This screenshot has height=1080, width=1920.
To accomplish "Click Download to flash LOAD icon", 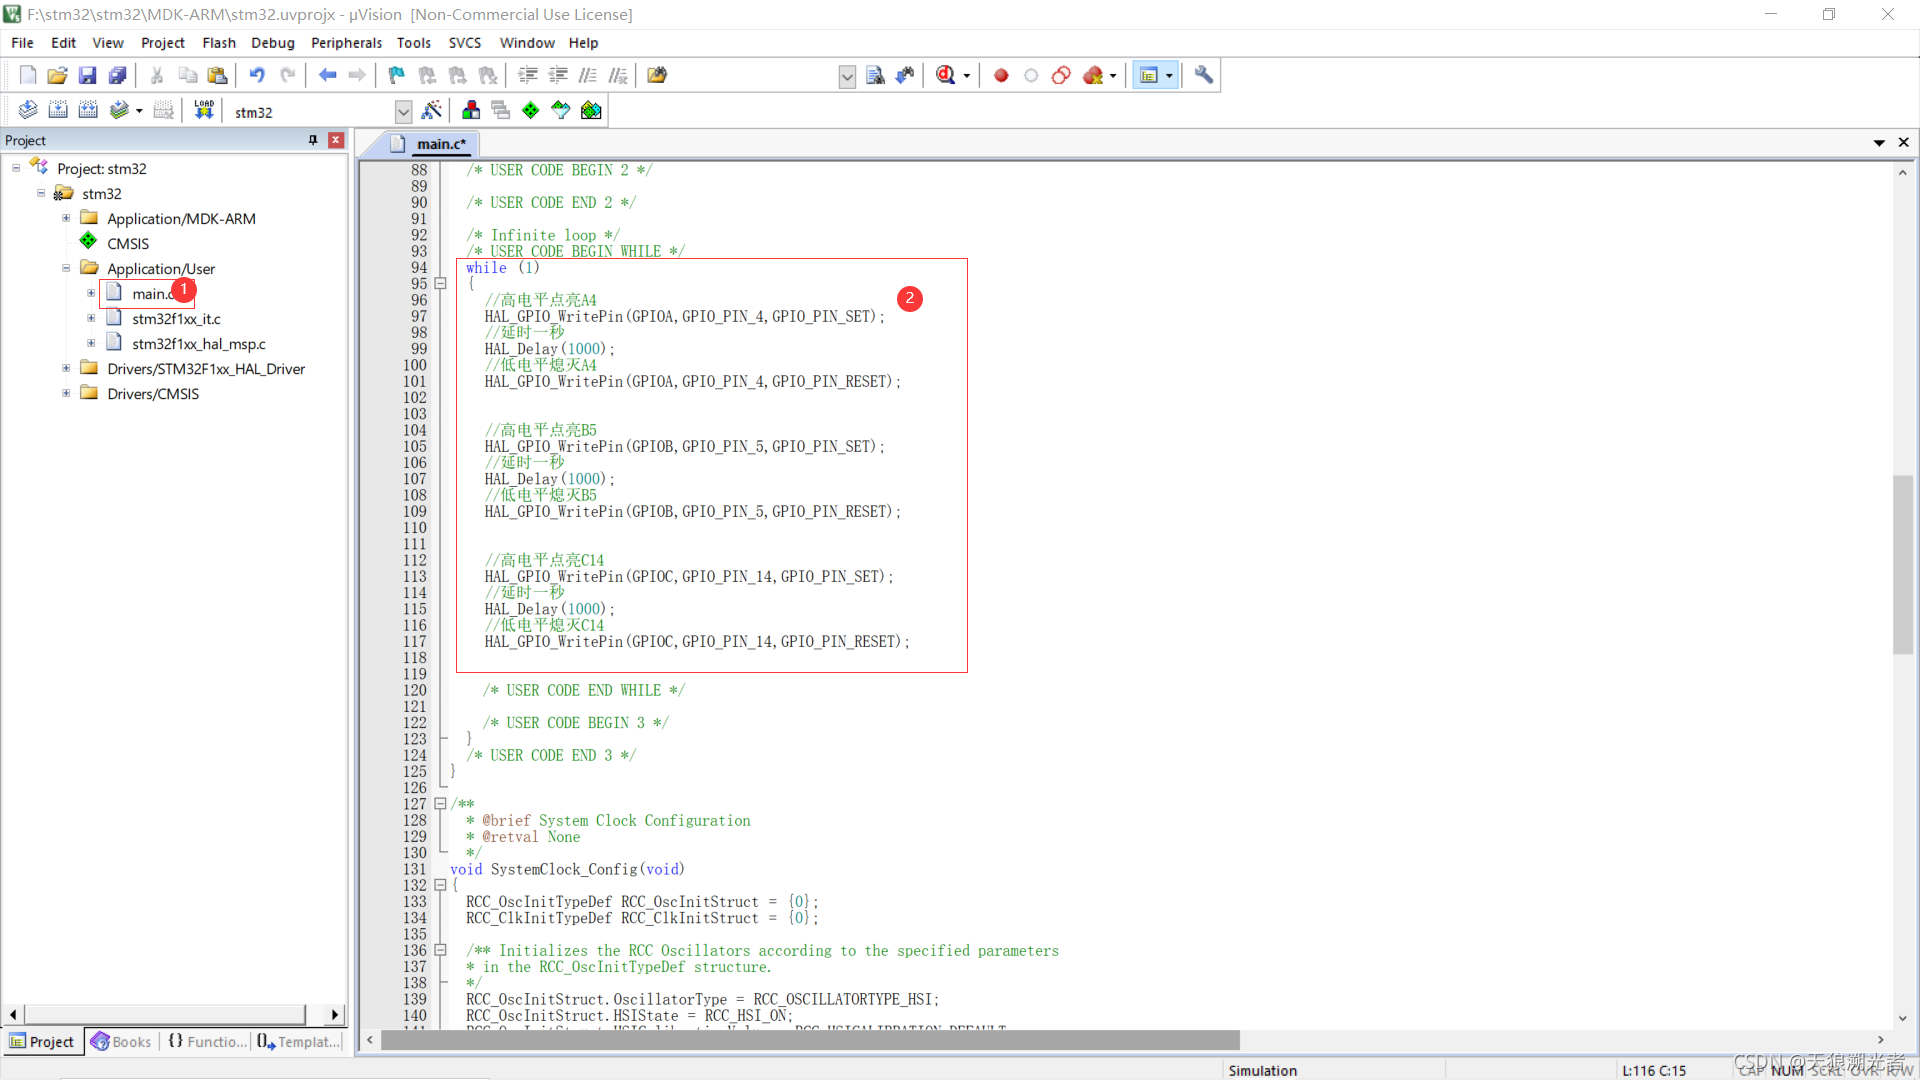I will pyautogui.click(x=204, y=110).
